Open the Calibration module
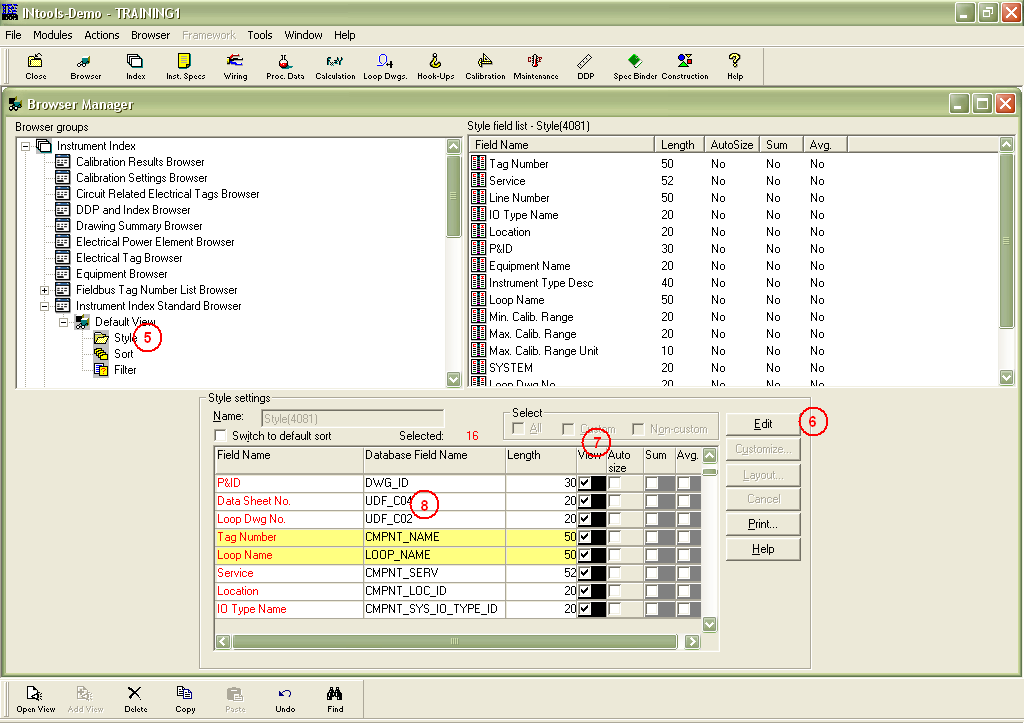The image size is (1027, 723). click(x=485, y=66)
